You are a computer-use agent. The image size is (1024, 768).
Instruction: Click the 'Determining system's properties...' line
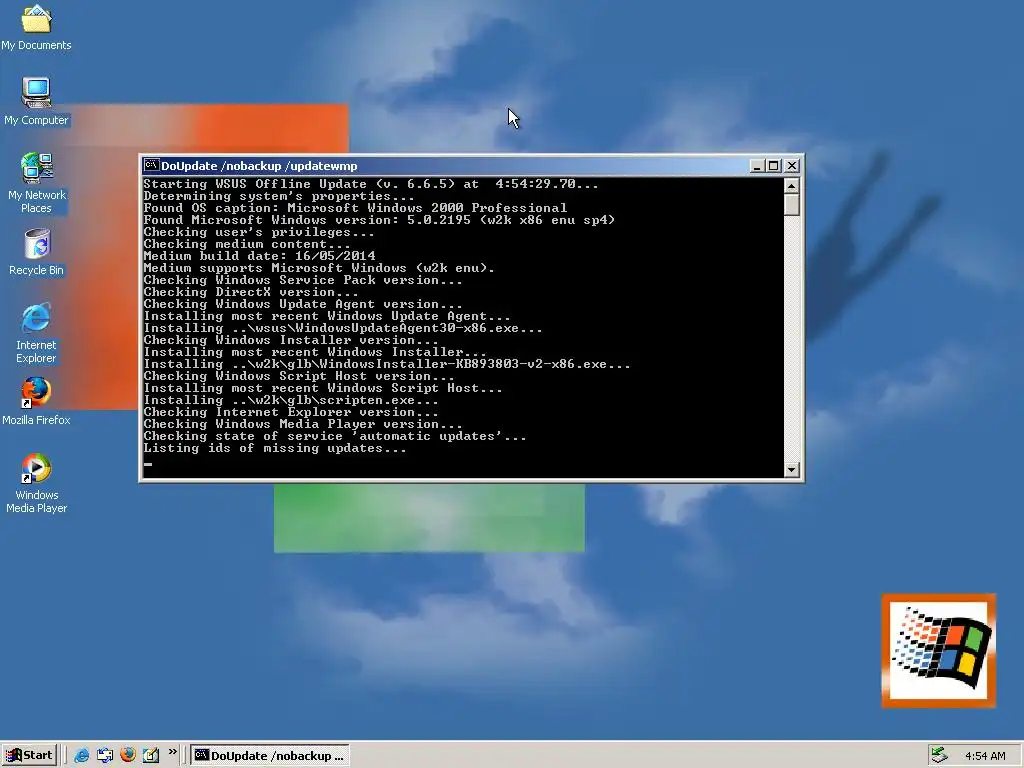[279, 196]
